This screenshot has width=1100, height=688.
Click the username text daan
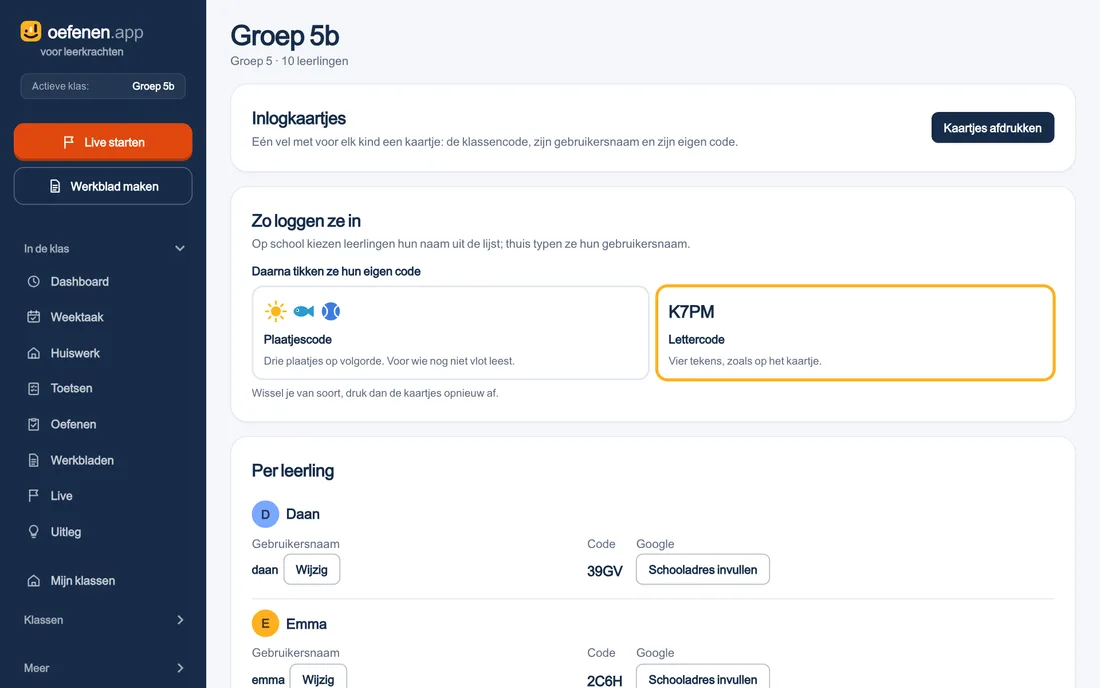click(x=264, y=570)
